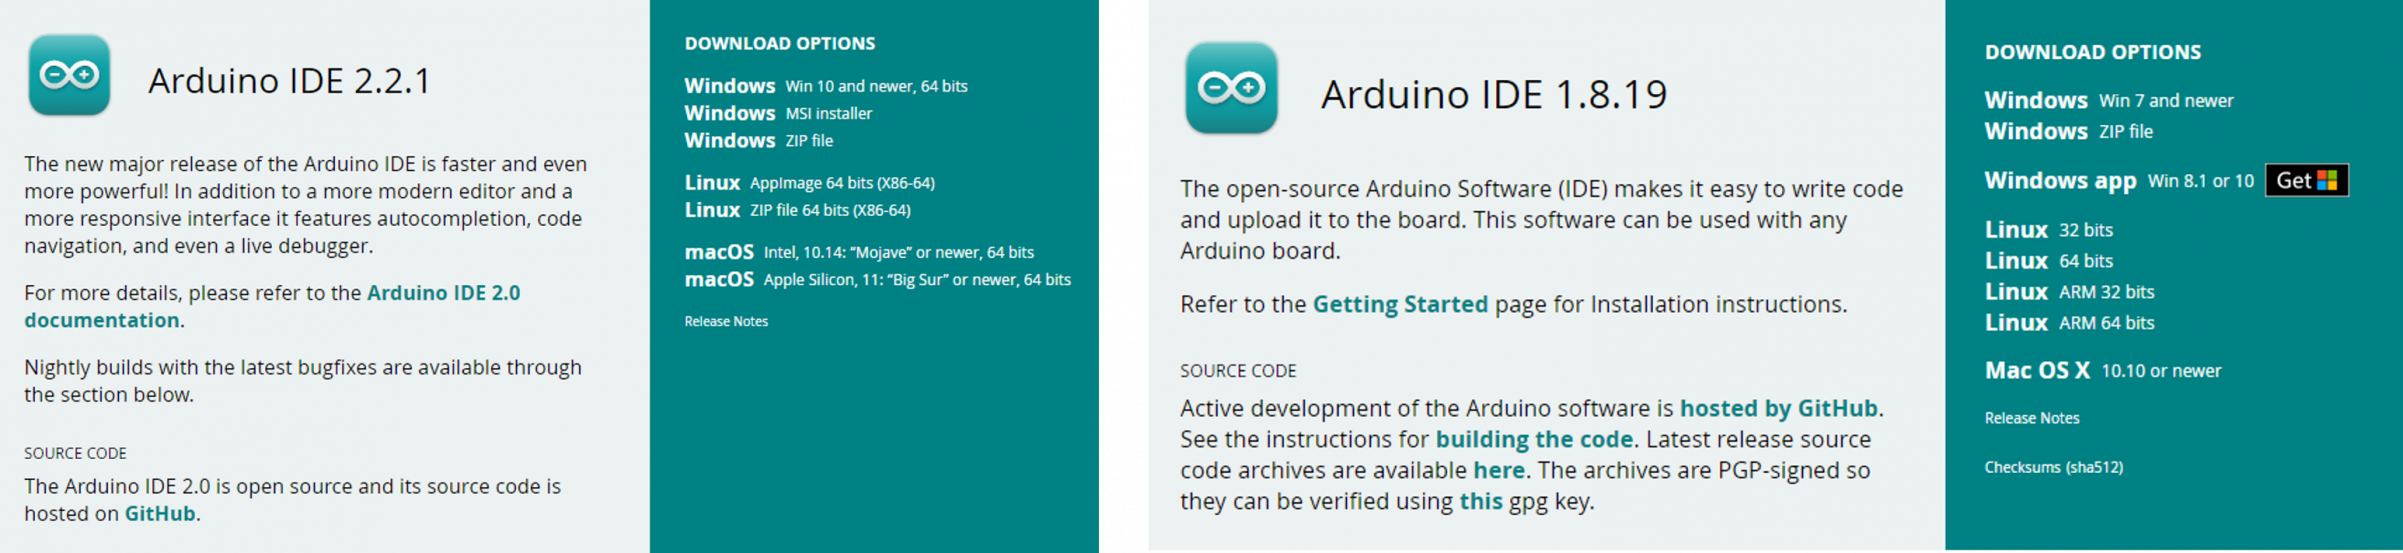
Task: Click the building the code link
Action: click(x=1533, y=439)
